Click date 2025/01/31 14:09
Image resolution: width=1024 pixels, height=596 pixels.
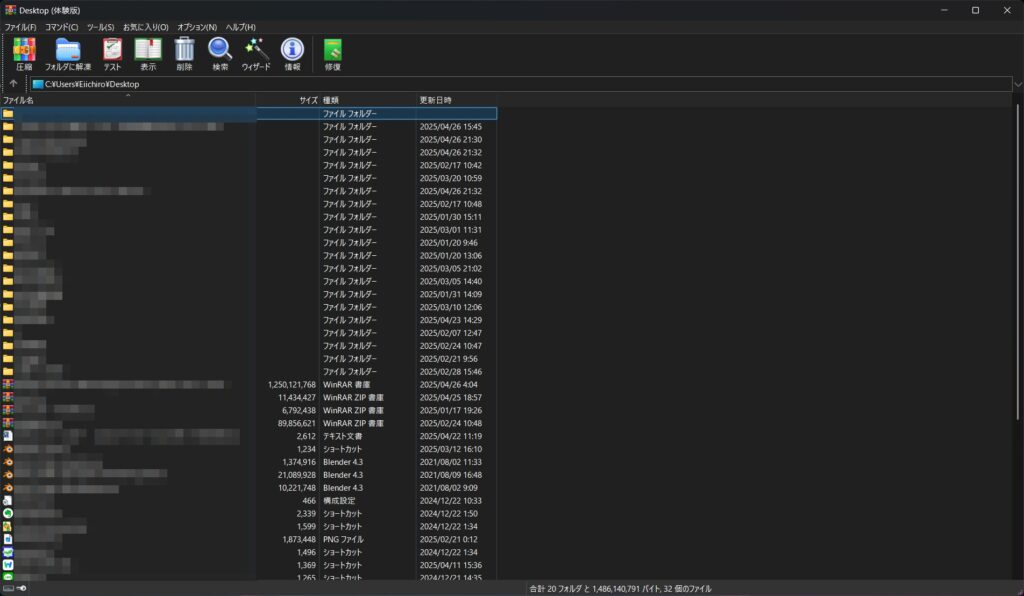pyautogui.click(x=451, y=294)
